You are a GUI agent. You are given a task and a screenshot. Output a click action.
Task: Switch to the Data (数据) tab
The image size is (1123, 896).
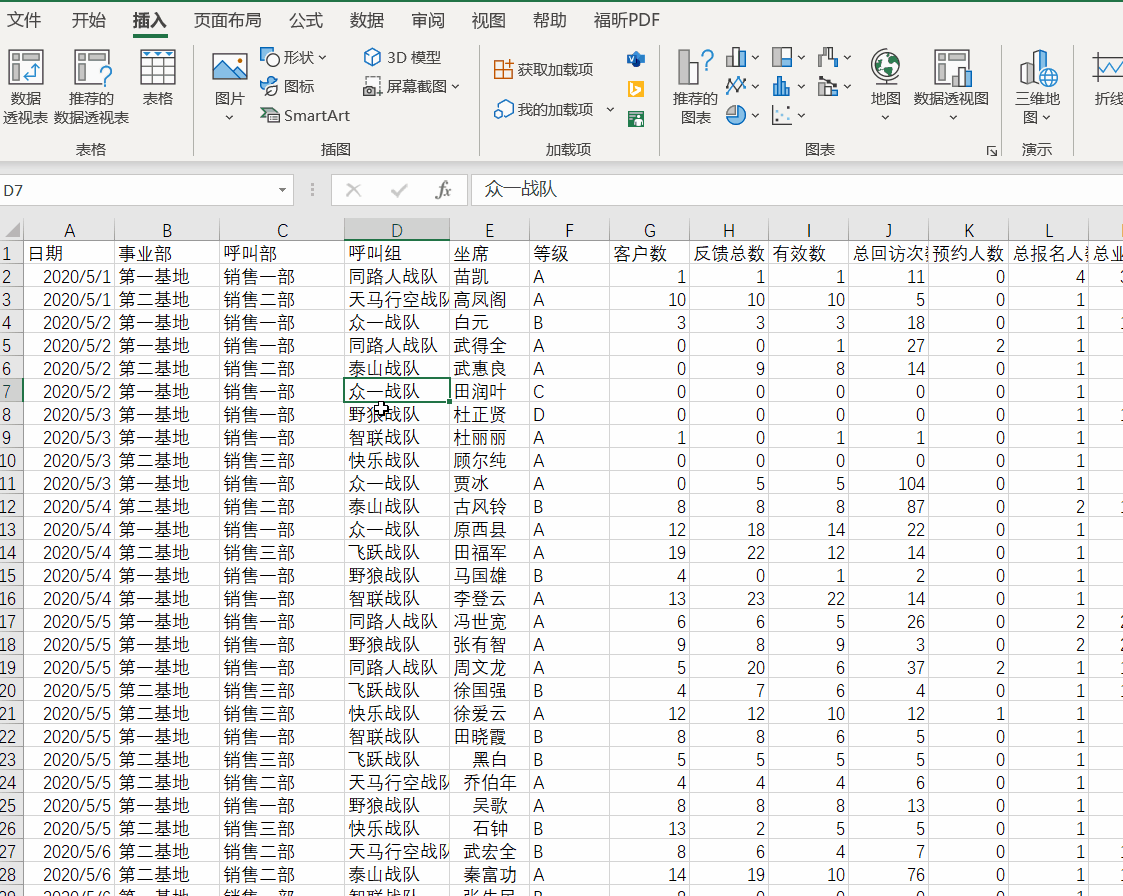pos(367,20)
